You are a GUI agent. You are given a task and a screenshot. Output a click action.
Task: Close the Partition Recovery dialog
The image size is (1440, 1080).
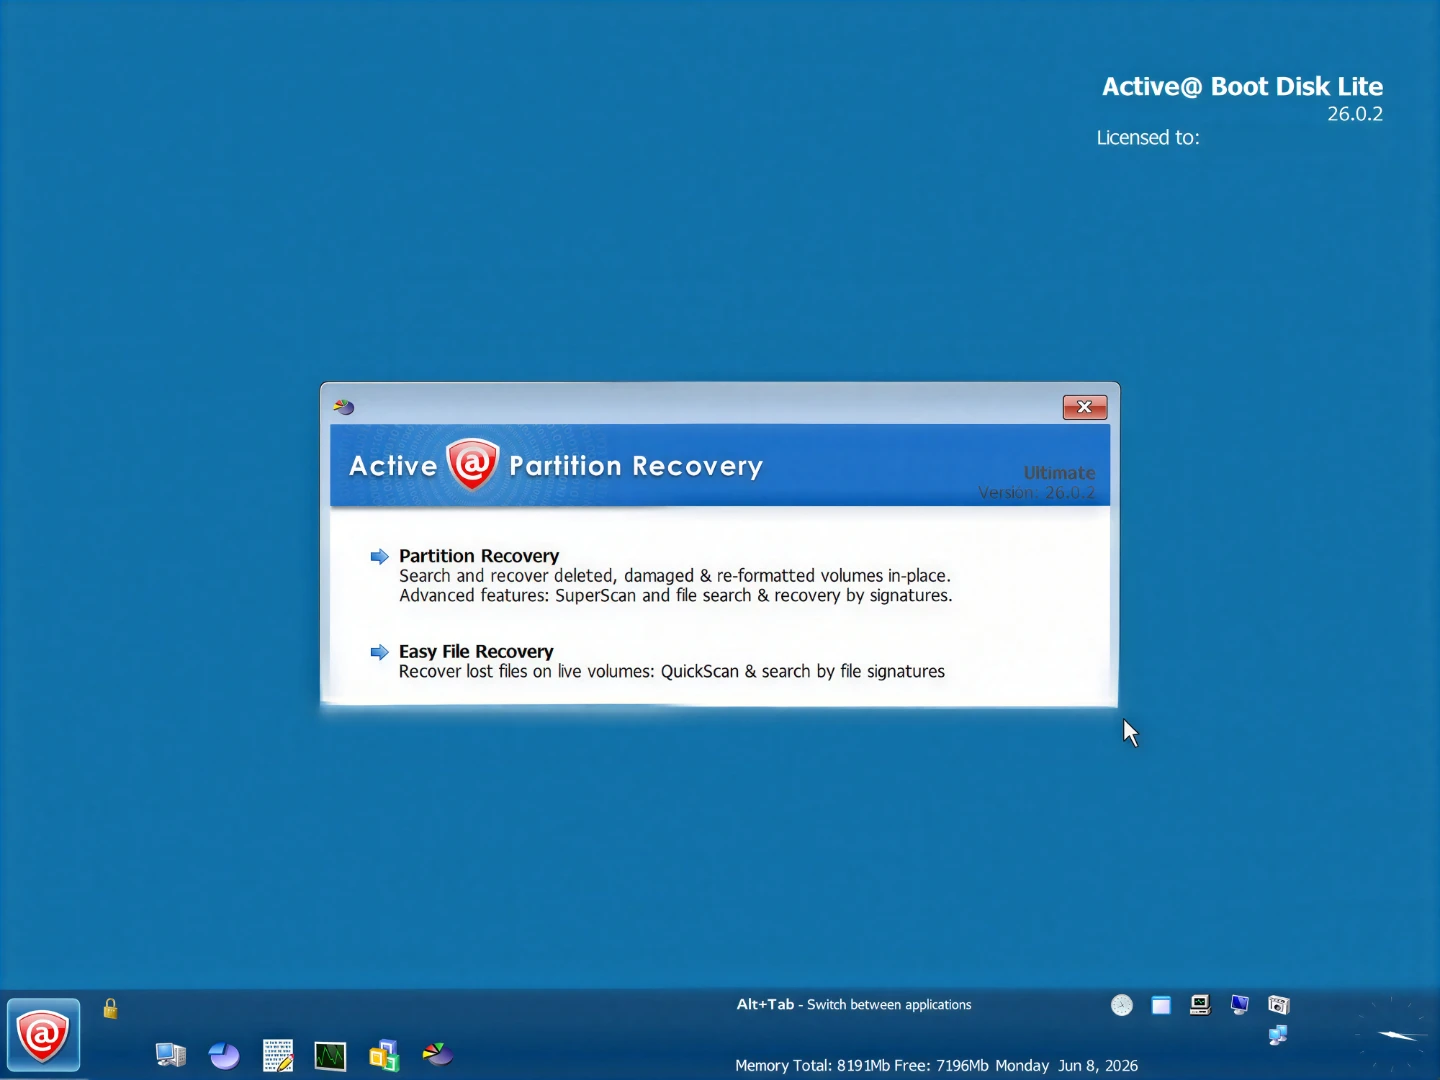coord(1085,407)
